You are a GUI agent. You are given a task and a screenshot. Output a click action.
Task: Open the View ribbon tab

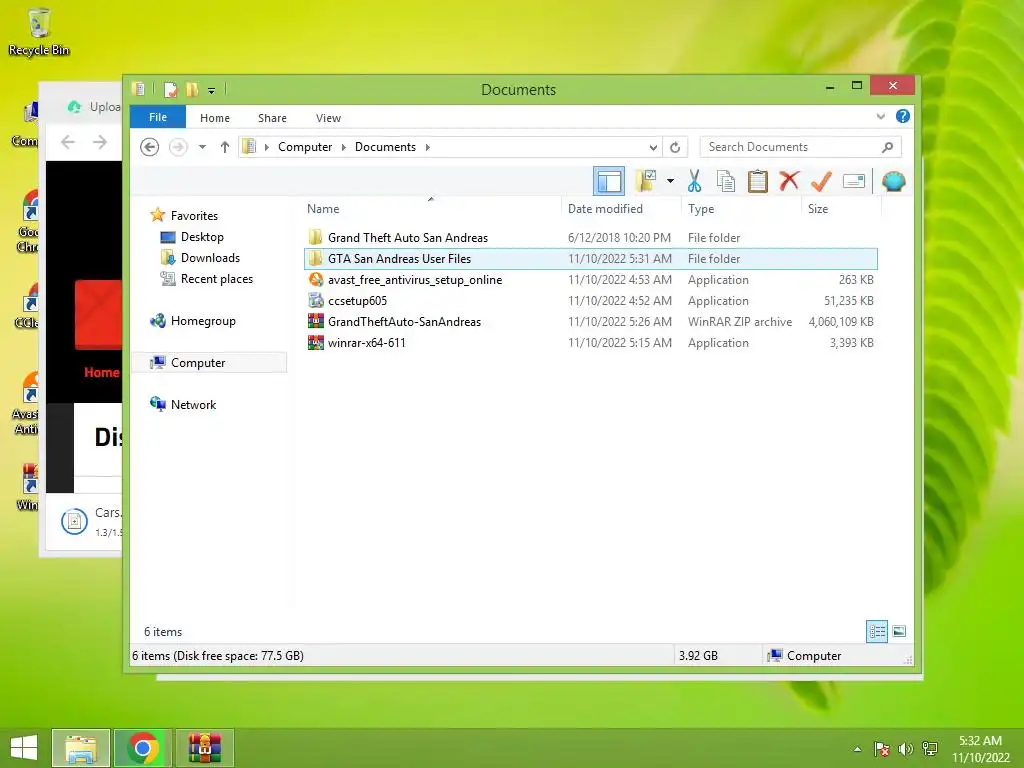pyautogui.click(x=328, y=118)
